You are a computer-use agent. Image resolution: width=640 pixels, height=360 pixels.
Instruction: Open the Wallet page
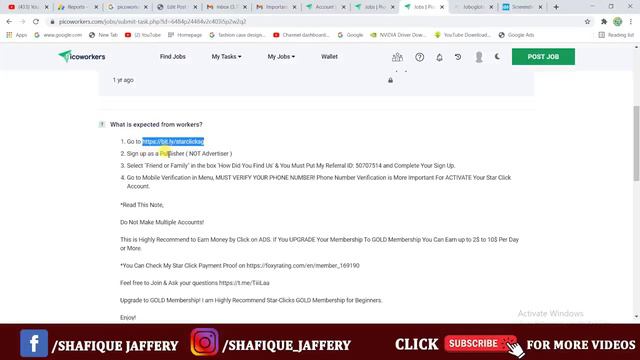(329, 57)
